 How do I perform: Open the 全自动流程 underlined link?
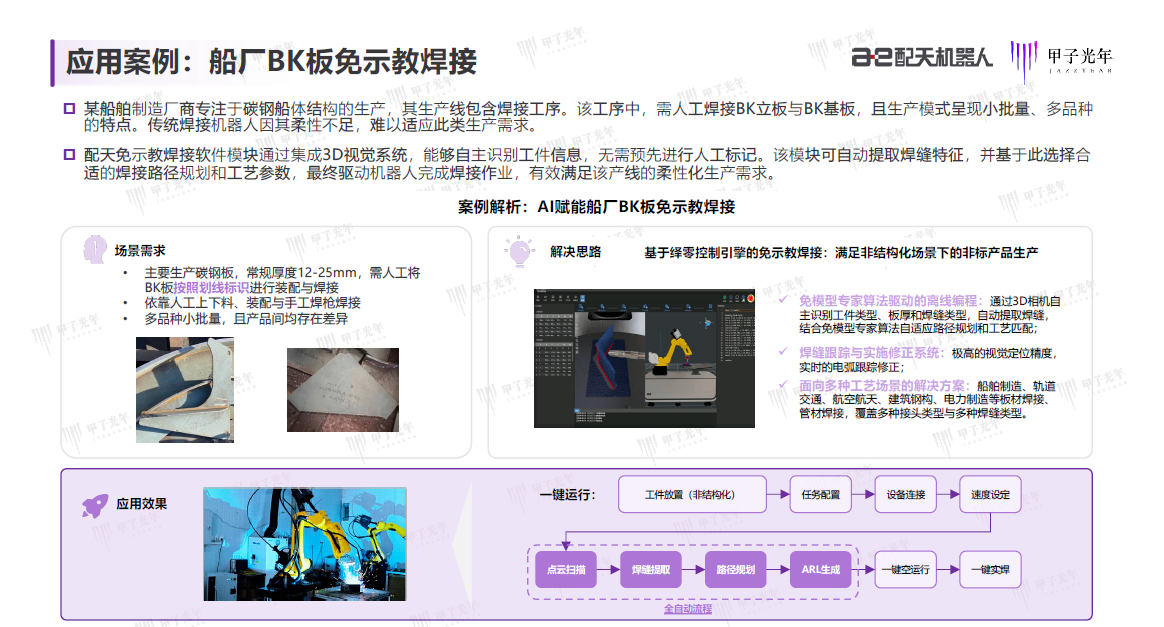(x=687, y=609)
